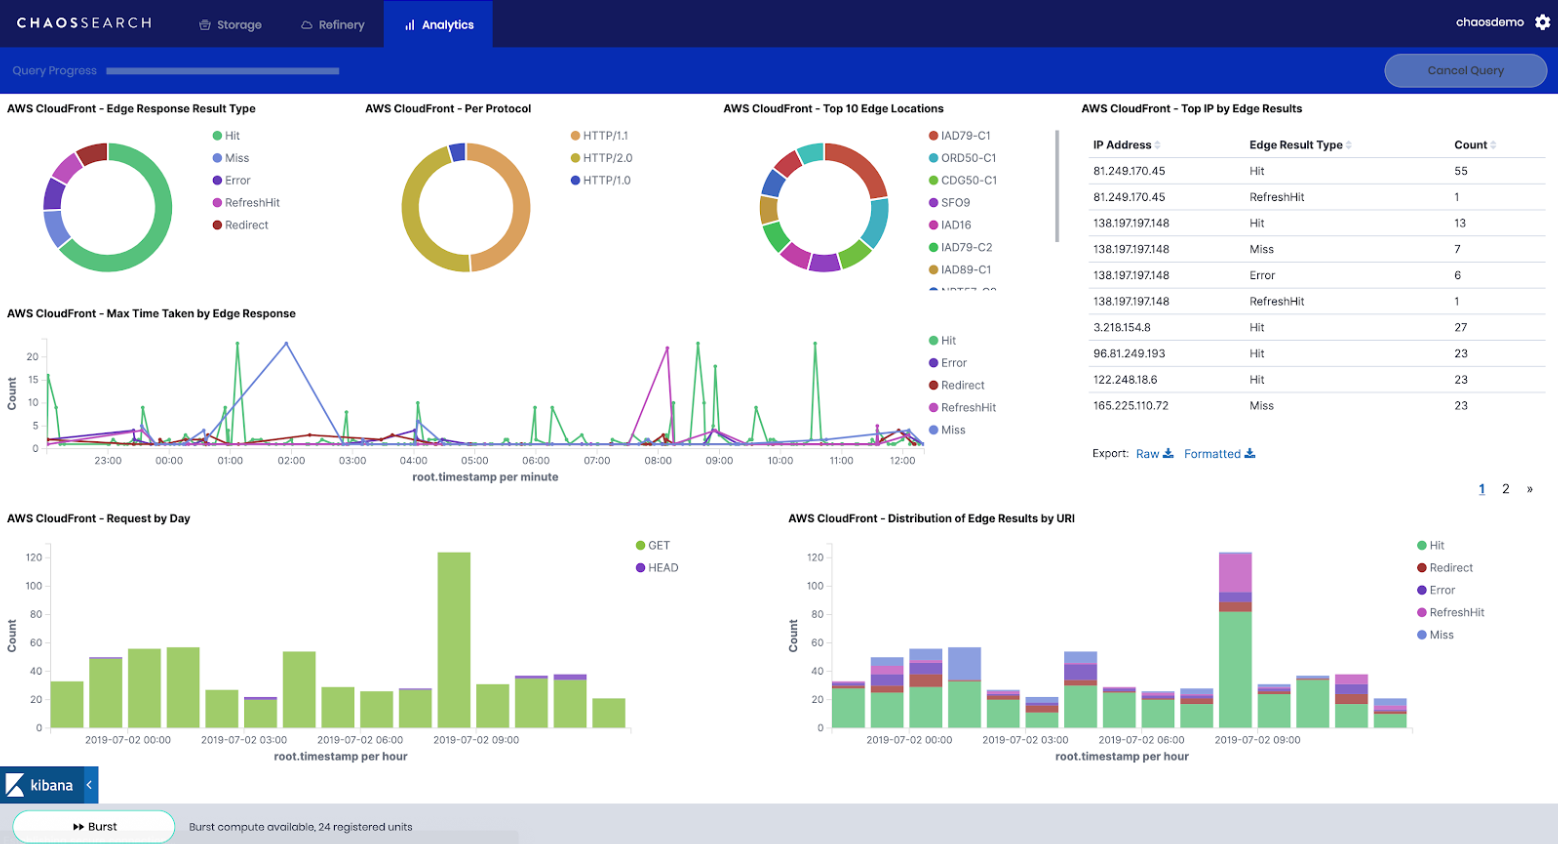The height and width of the screenshot is (844, 1558).
Task: Click the Cancel Query button
Action: [1465, 70]
